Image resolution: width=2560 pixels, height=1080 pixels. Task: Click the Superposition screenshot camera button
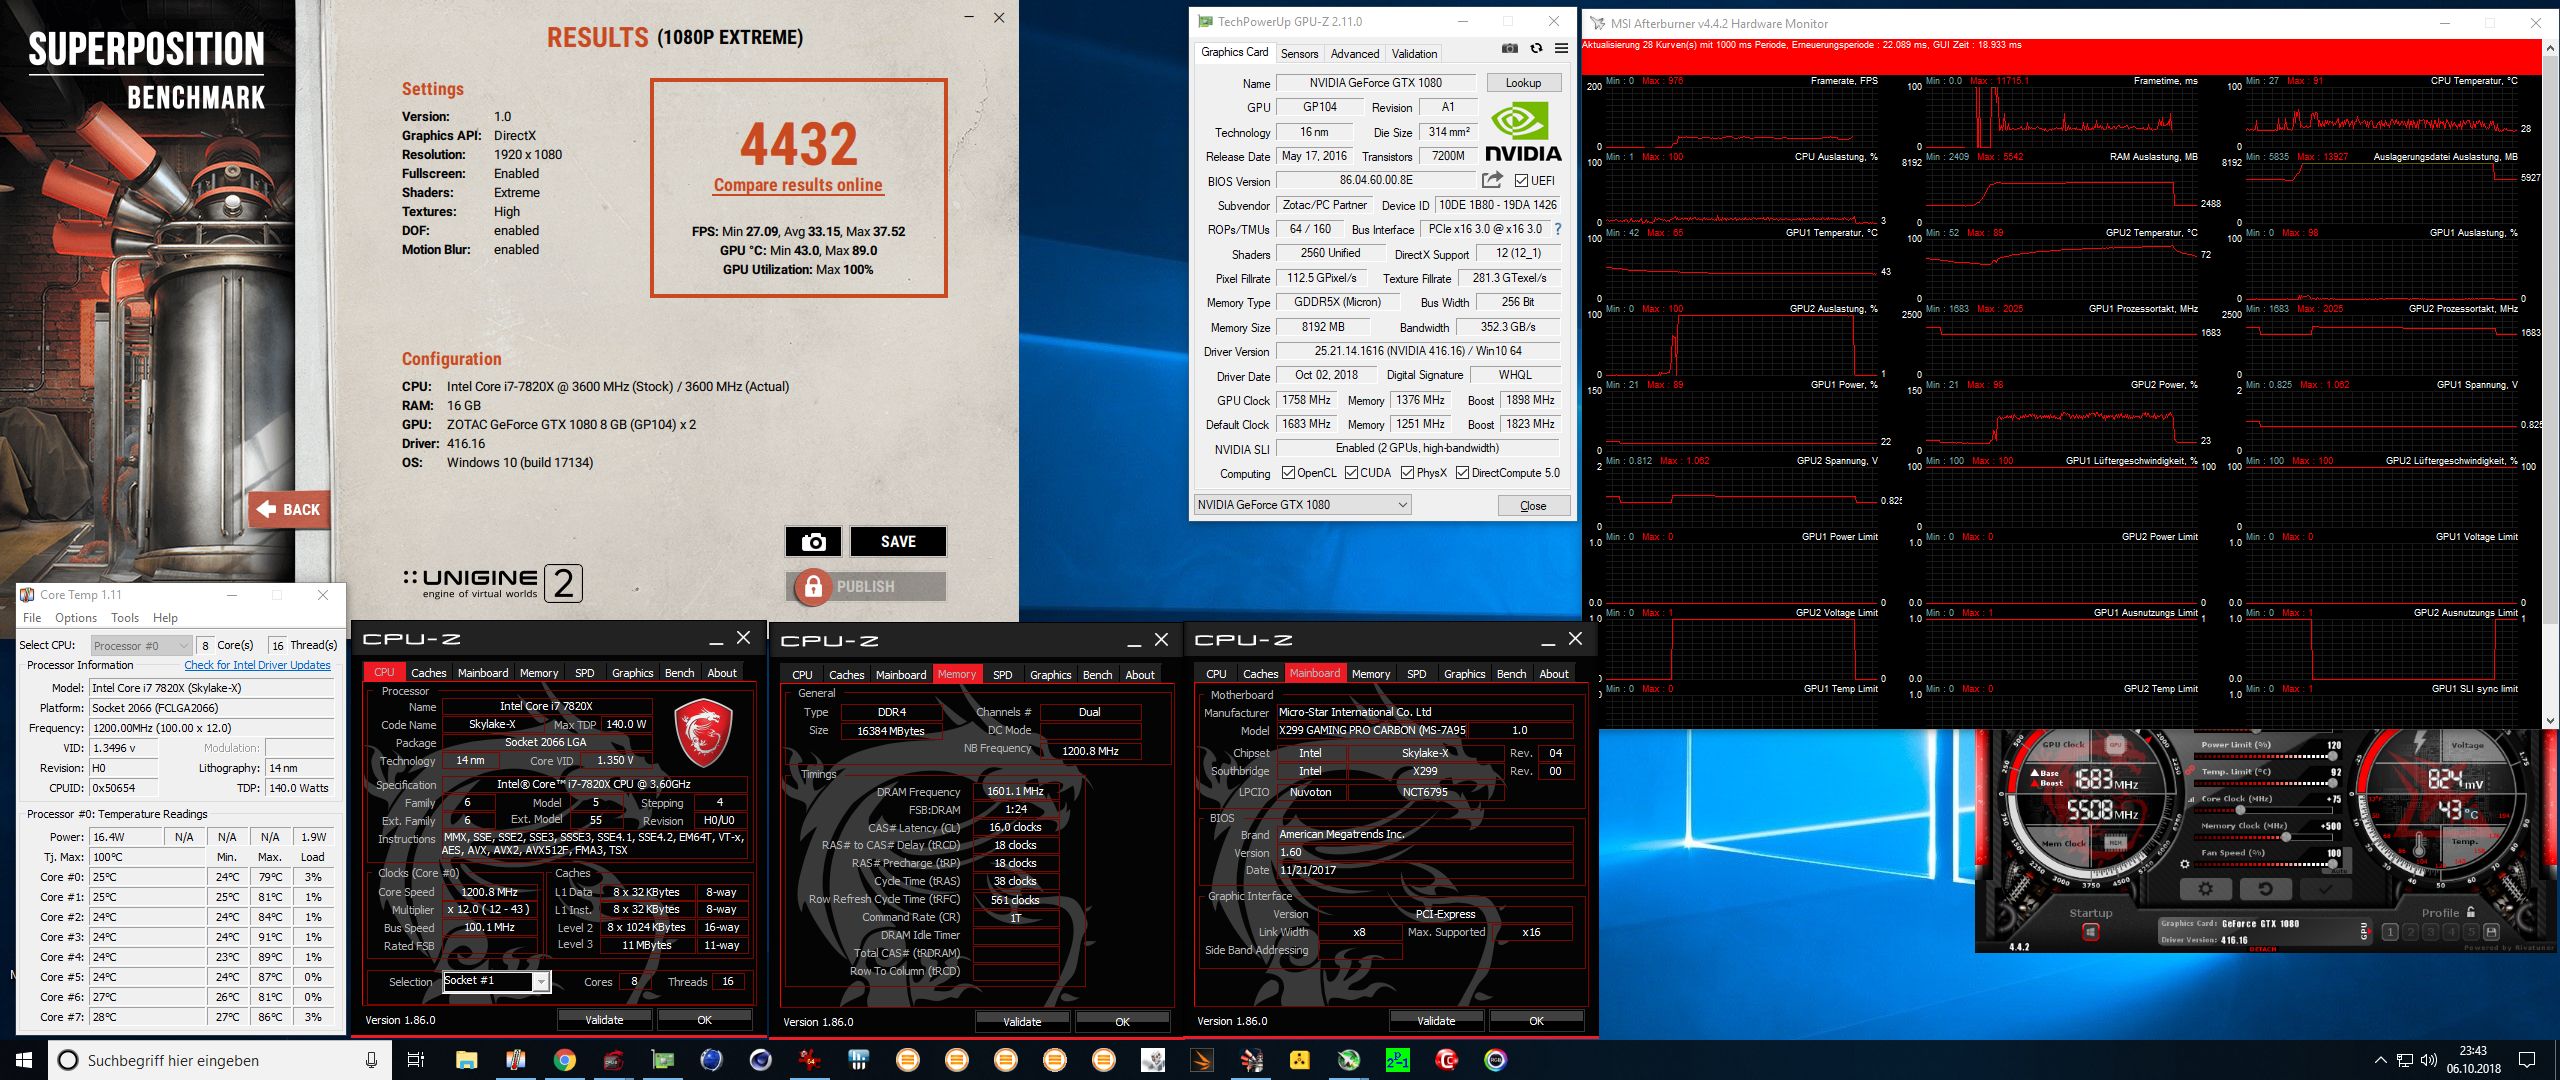point(813,541)
